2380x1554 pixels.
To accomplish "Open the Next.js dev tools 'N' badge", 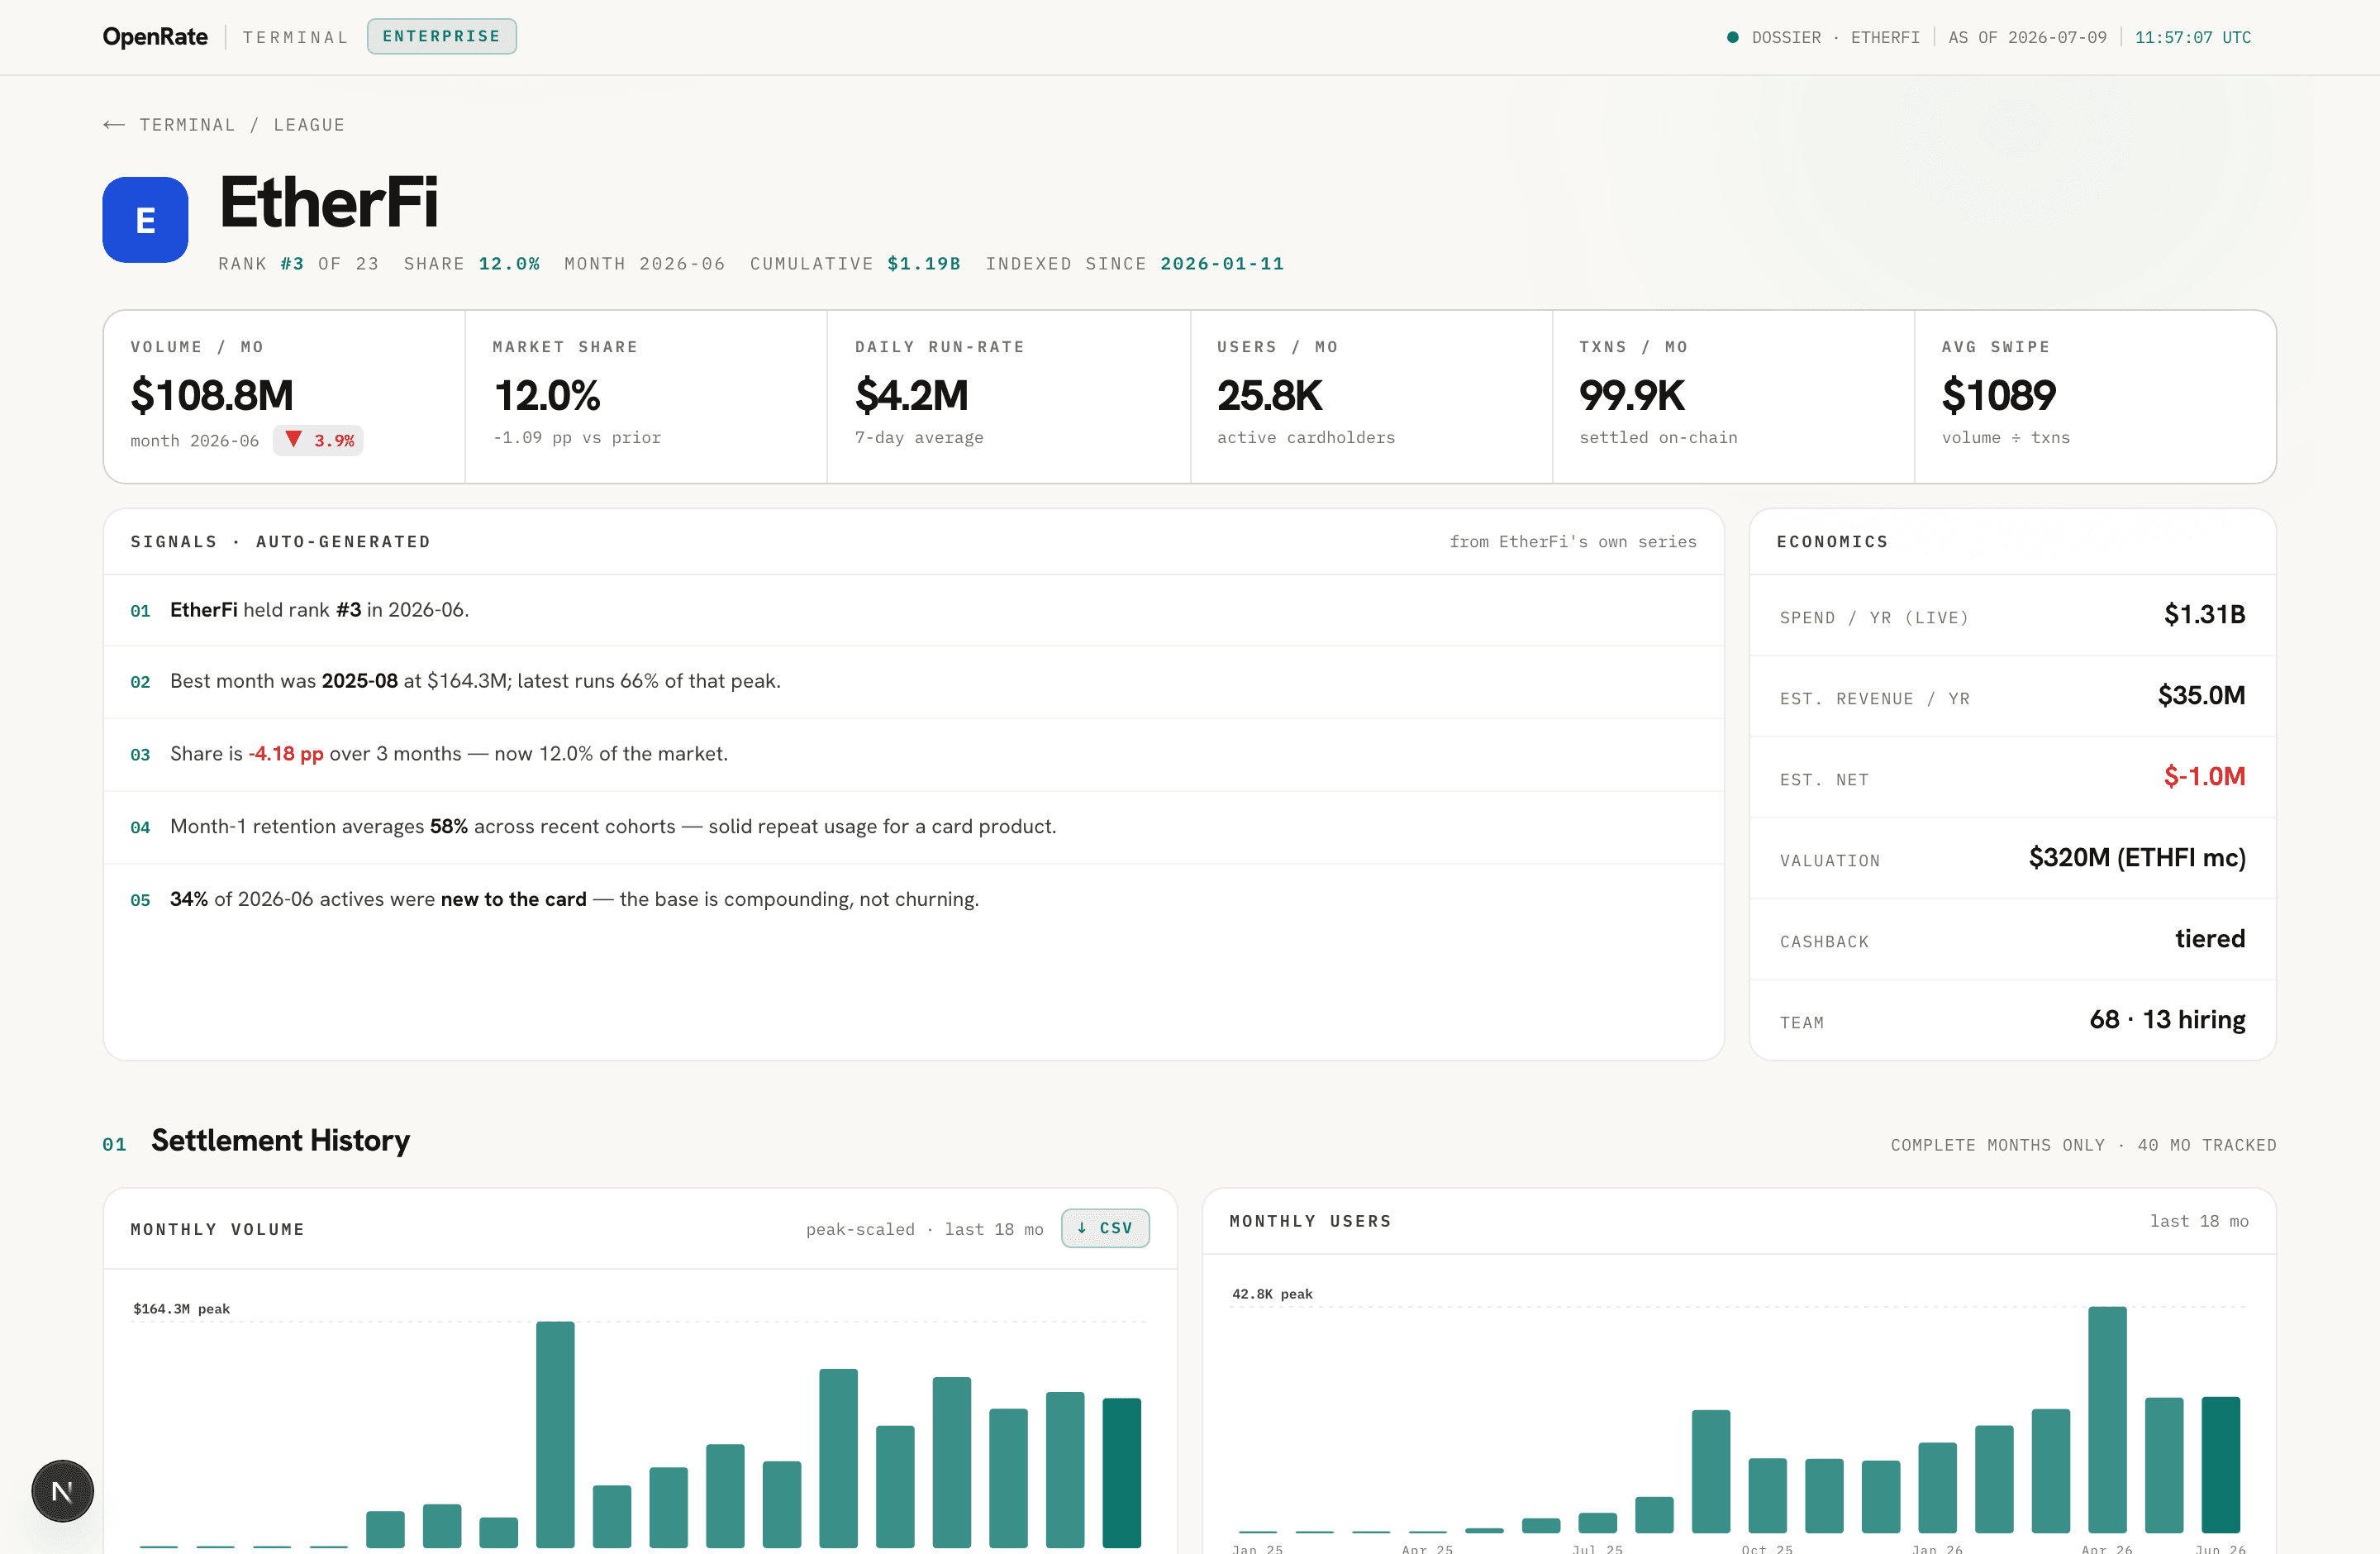I will [62, 1491].
